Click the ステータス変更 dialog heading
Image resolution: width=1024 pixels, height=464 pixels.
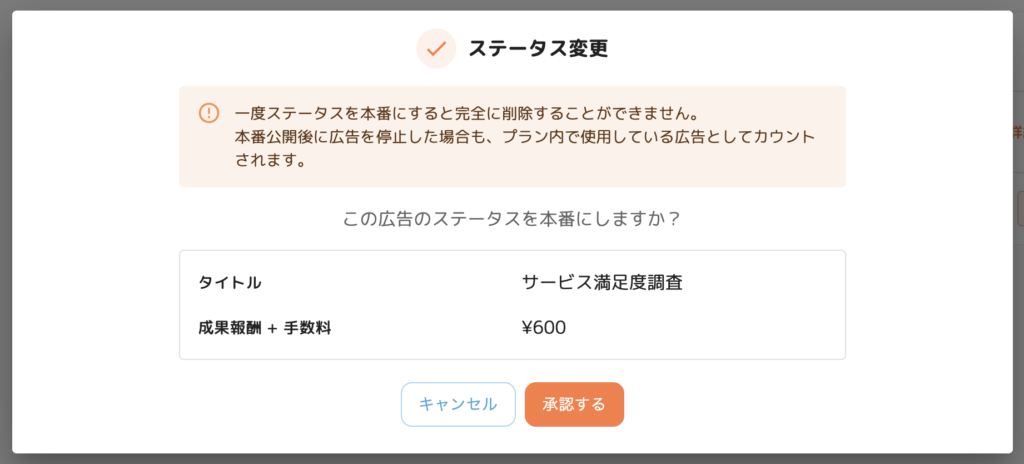(538, 49)
